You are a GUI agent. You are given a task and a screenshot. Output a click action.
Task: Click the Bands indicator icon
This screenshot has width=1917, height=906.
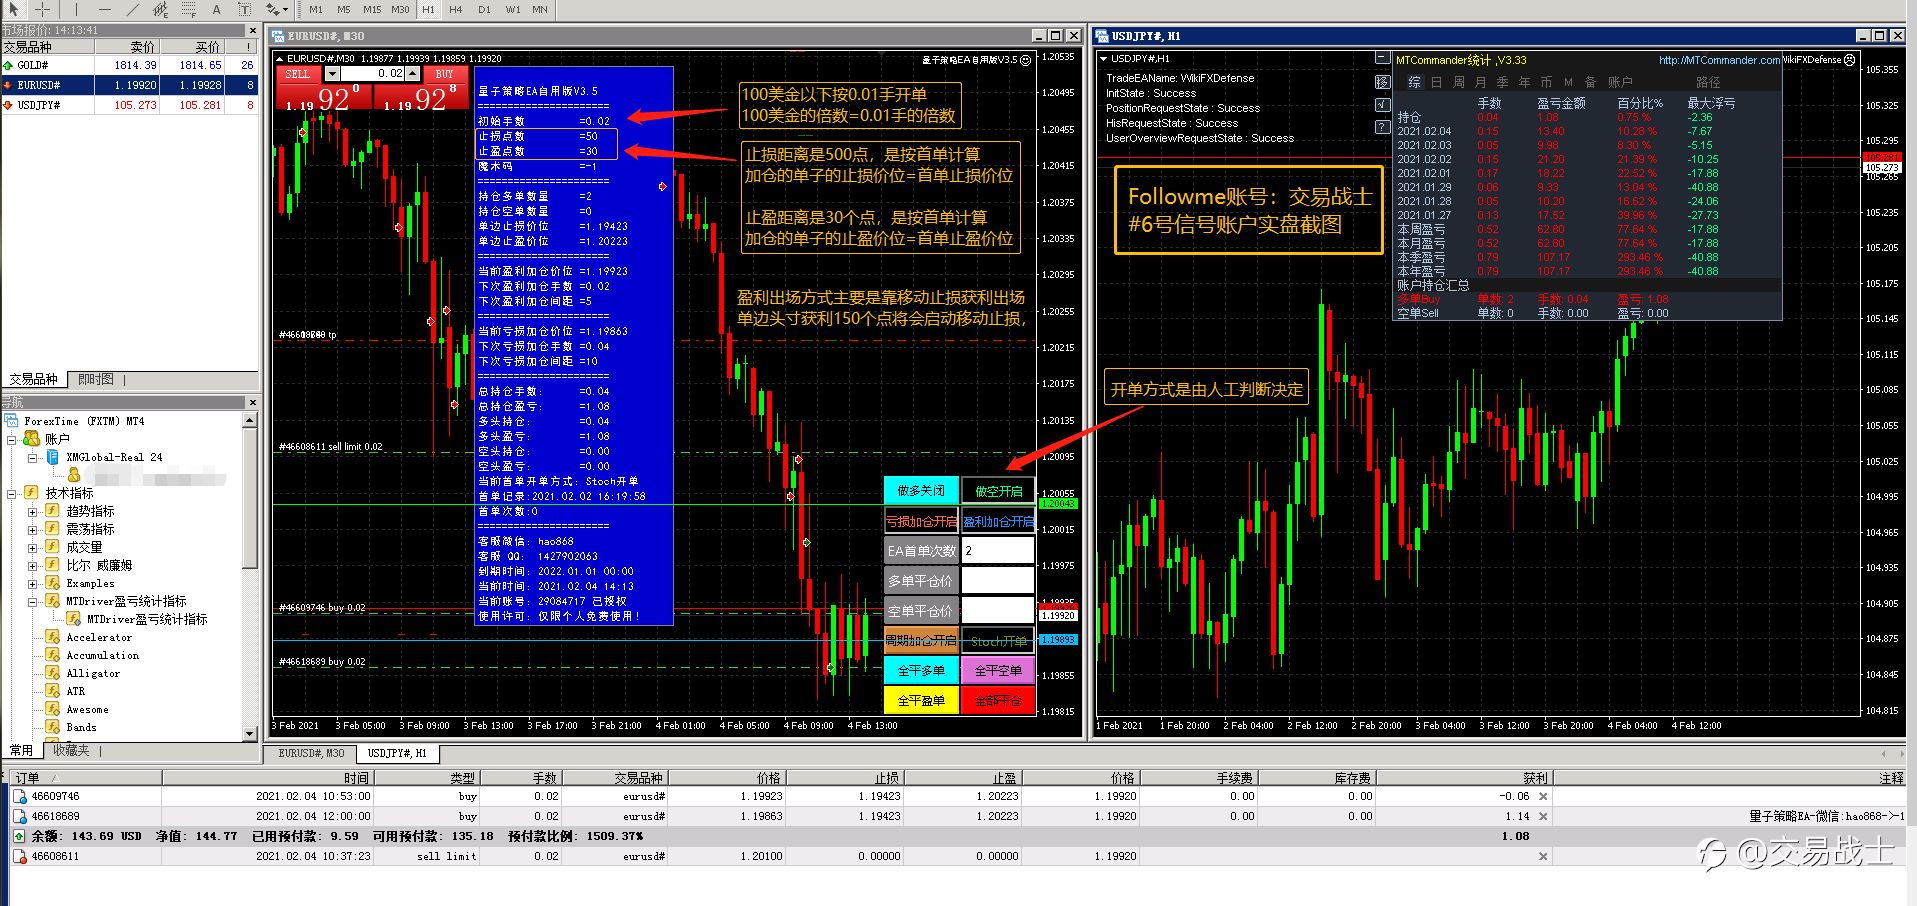[53, 727]
